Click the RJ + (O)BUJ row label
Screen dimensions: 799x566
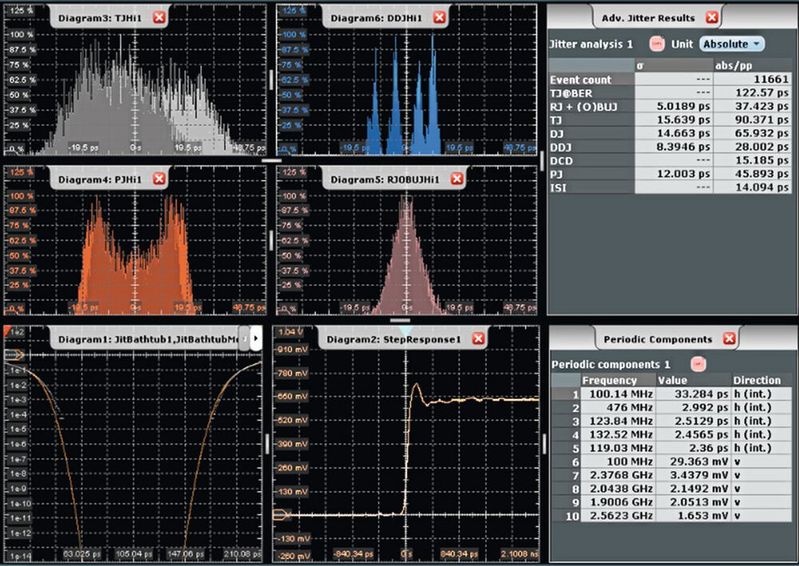pyautogui.click(x=591, y=106)
